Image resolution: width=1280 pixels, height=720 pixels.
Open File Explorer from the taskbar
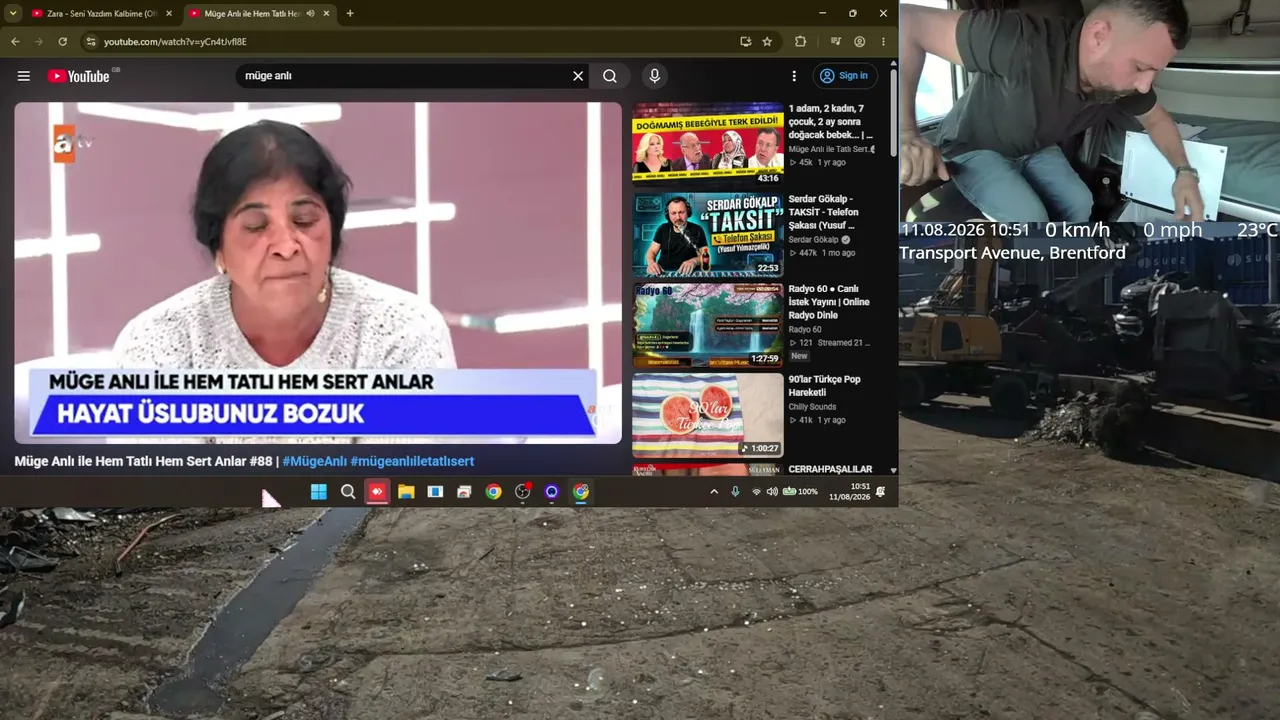coord(406,491)
